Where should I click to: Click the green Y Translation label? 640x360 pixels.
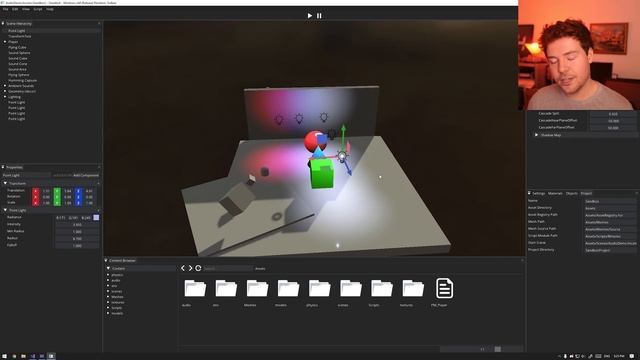[x=57, y=191]
